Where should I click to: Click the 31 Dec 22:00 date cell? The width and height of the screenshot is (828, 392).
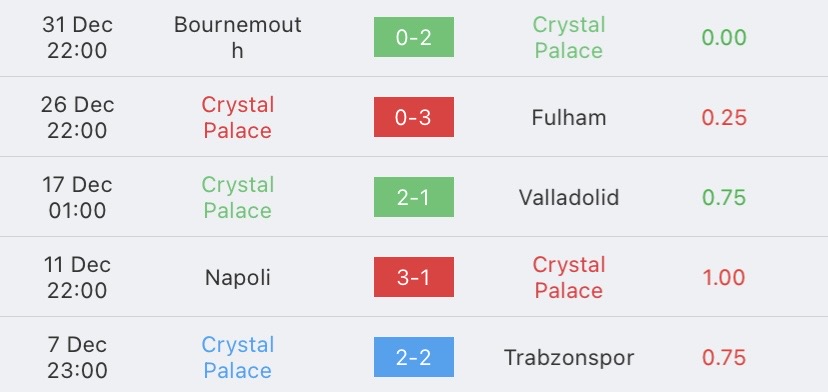77,38
